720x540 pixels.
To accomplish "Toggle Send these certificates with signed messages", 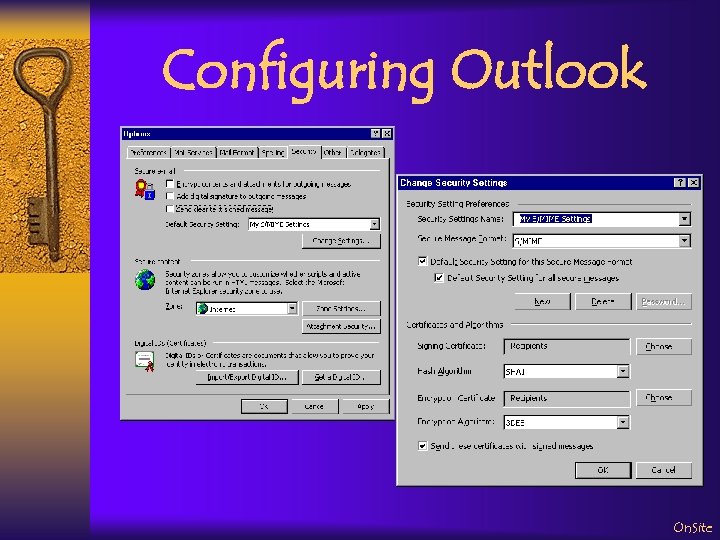I will 422,445.
